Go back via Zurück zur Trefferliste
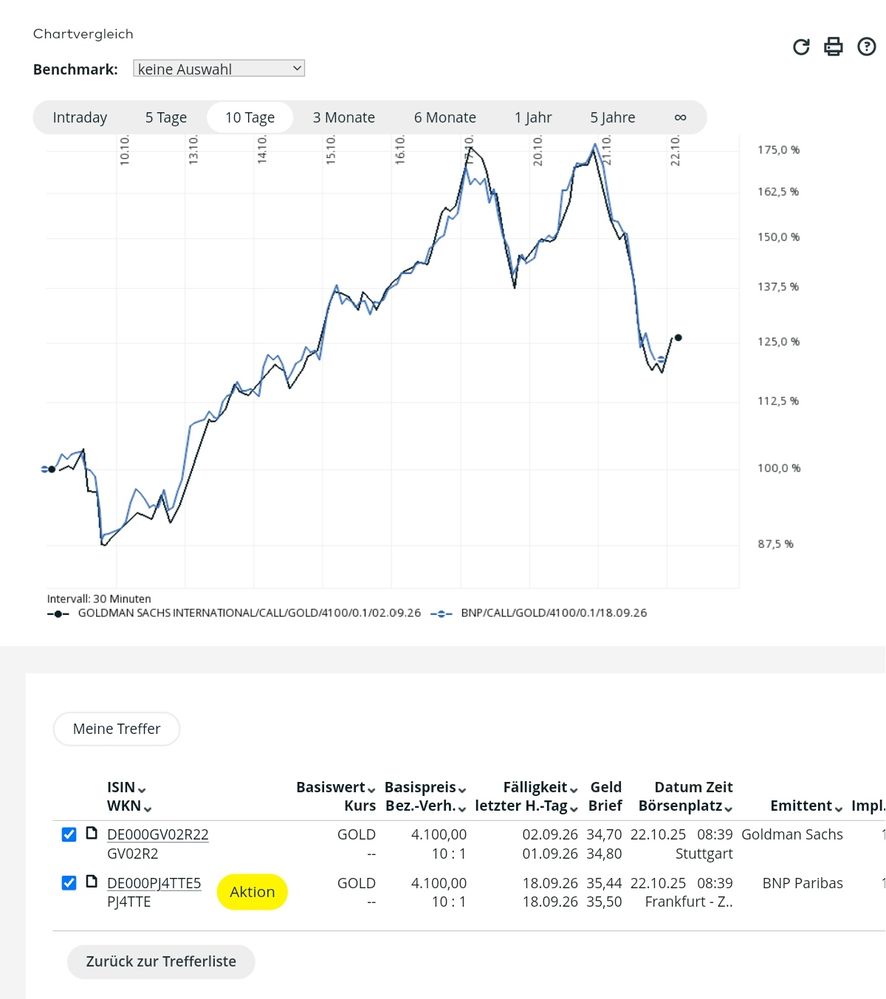Viewport: 886px width, 999px height. 161,961
